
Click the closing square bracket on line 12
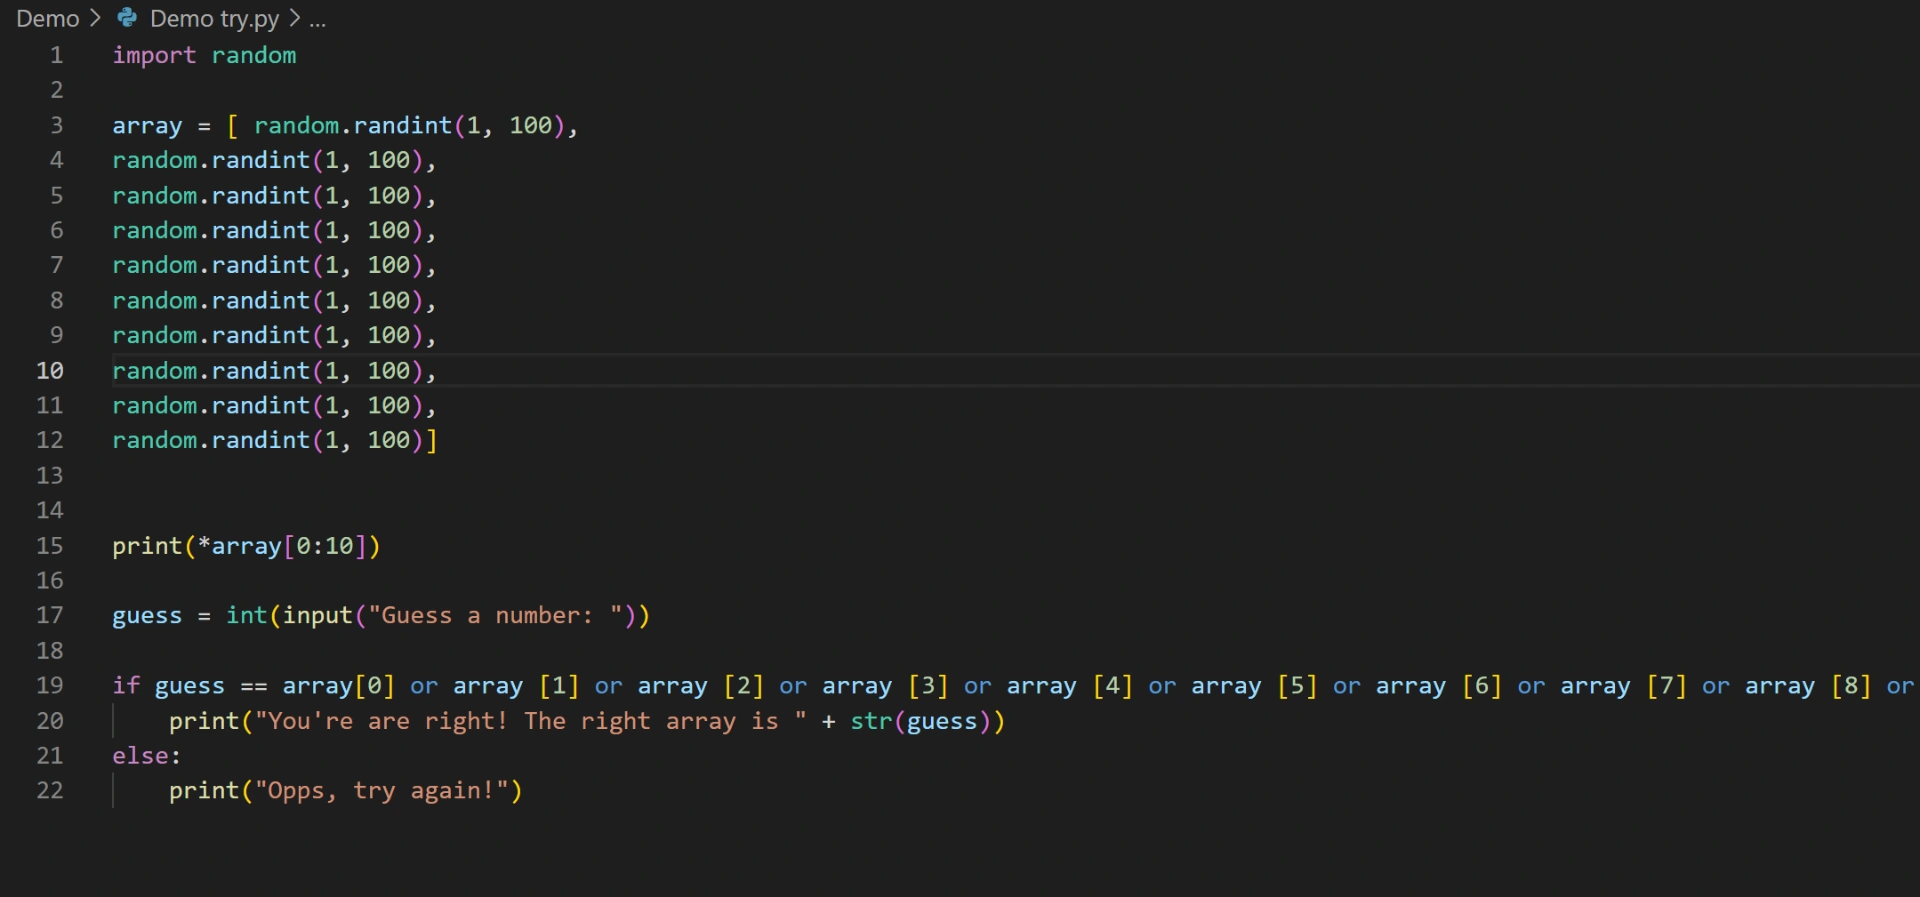coord(432,441)
